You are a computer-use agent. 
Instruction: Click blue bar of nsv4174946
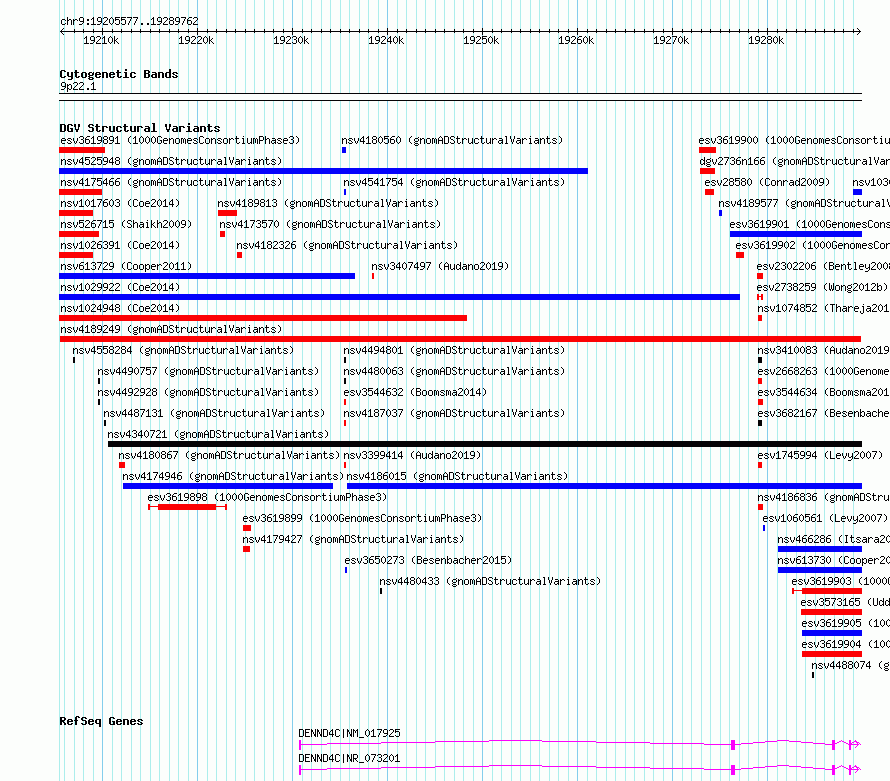(228, 486)
